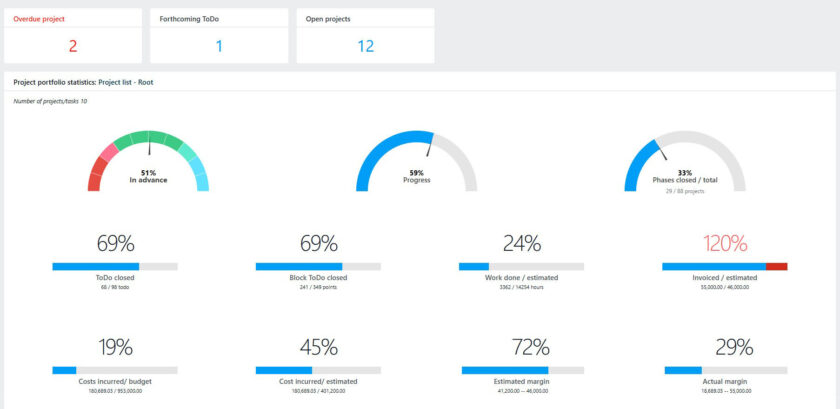Click the overdue project count 2
840x409 pixels.
(x=73, y=46)
